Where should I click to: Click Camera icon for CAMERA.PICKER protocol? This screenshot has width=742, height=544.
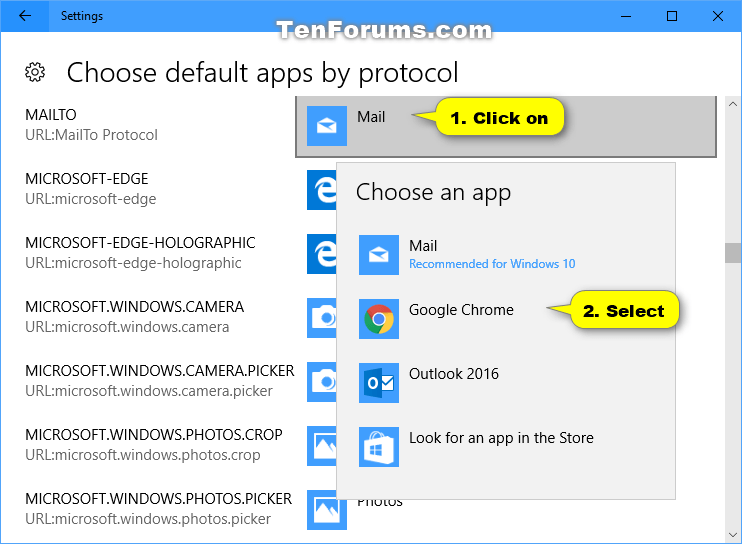tap(322, 382)
